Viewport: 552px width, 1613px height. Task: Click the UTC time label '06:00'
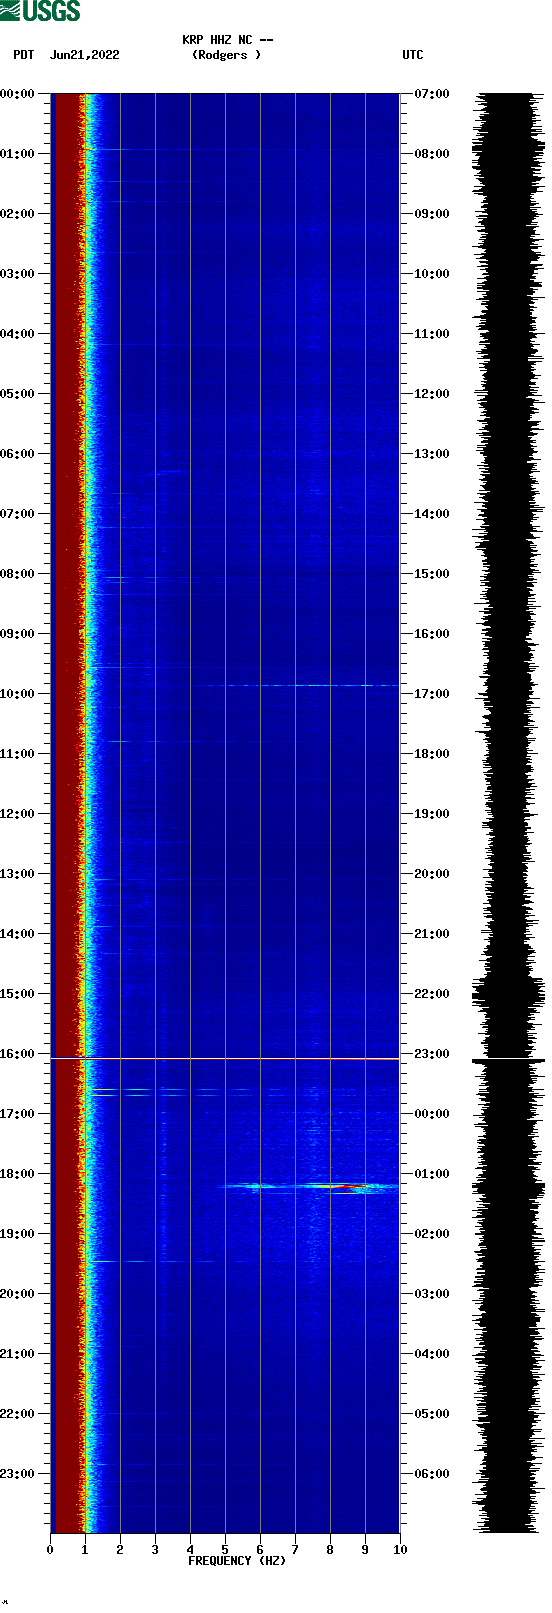[x=432, y=1473]
